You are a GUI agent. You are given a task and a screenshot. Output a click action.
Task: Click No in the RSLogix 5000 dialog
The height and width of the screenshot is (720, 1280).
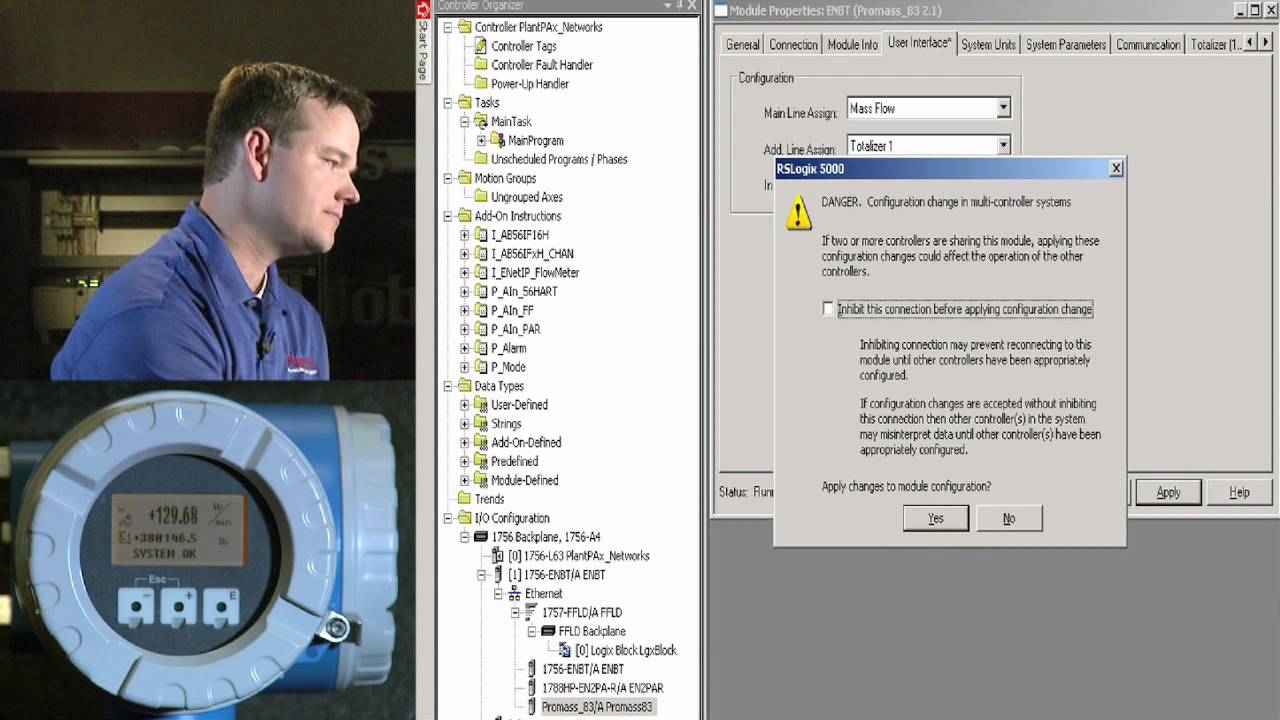(x=1009, y=518)
